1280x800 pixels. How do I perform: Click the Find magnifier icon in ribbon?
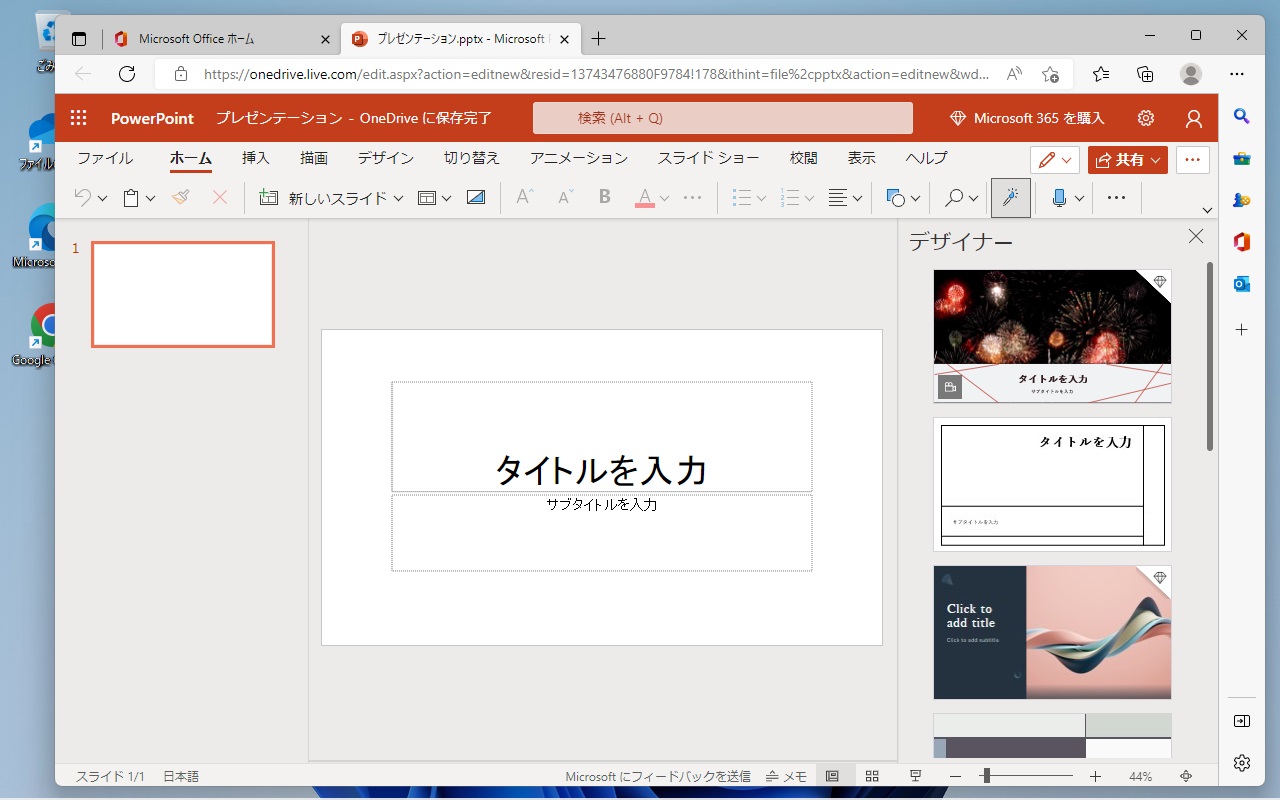(x=954, y=198)
